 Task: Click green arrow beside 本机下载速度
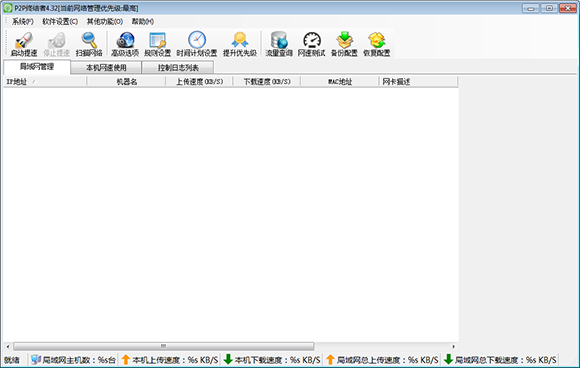pyautogui.click(x=228, y=359)
